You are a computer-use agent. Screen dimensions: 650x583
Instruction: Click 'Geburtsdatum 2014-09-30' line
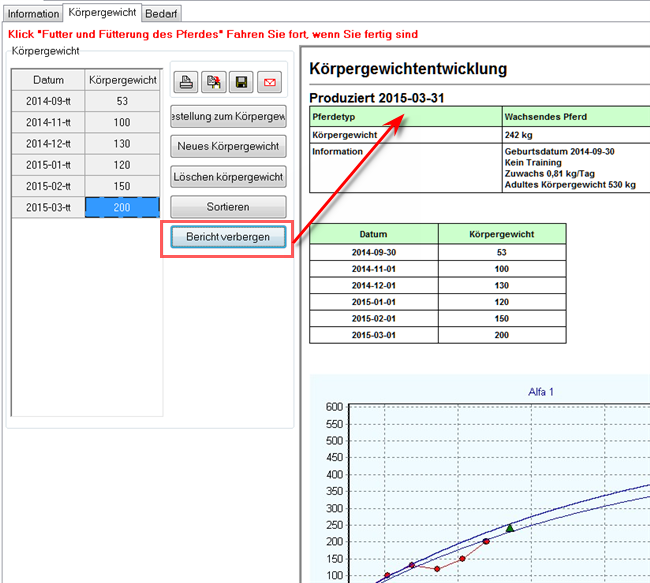coord(560,151)
